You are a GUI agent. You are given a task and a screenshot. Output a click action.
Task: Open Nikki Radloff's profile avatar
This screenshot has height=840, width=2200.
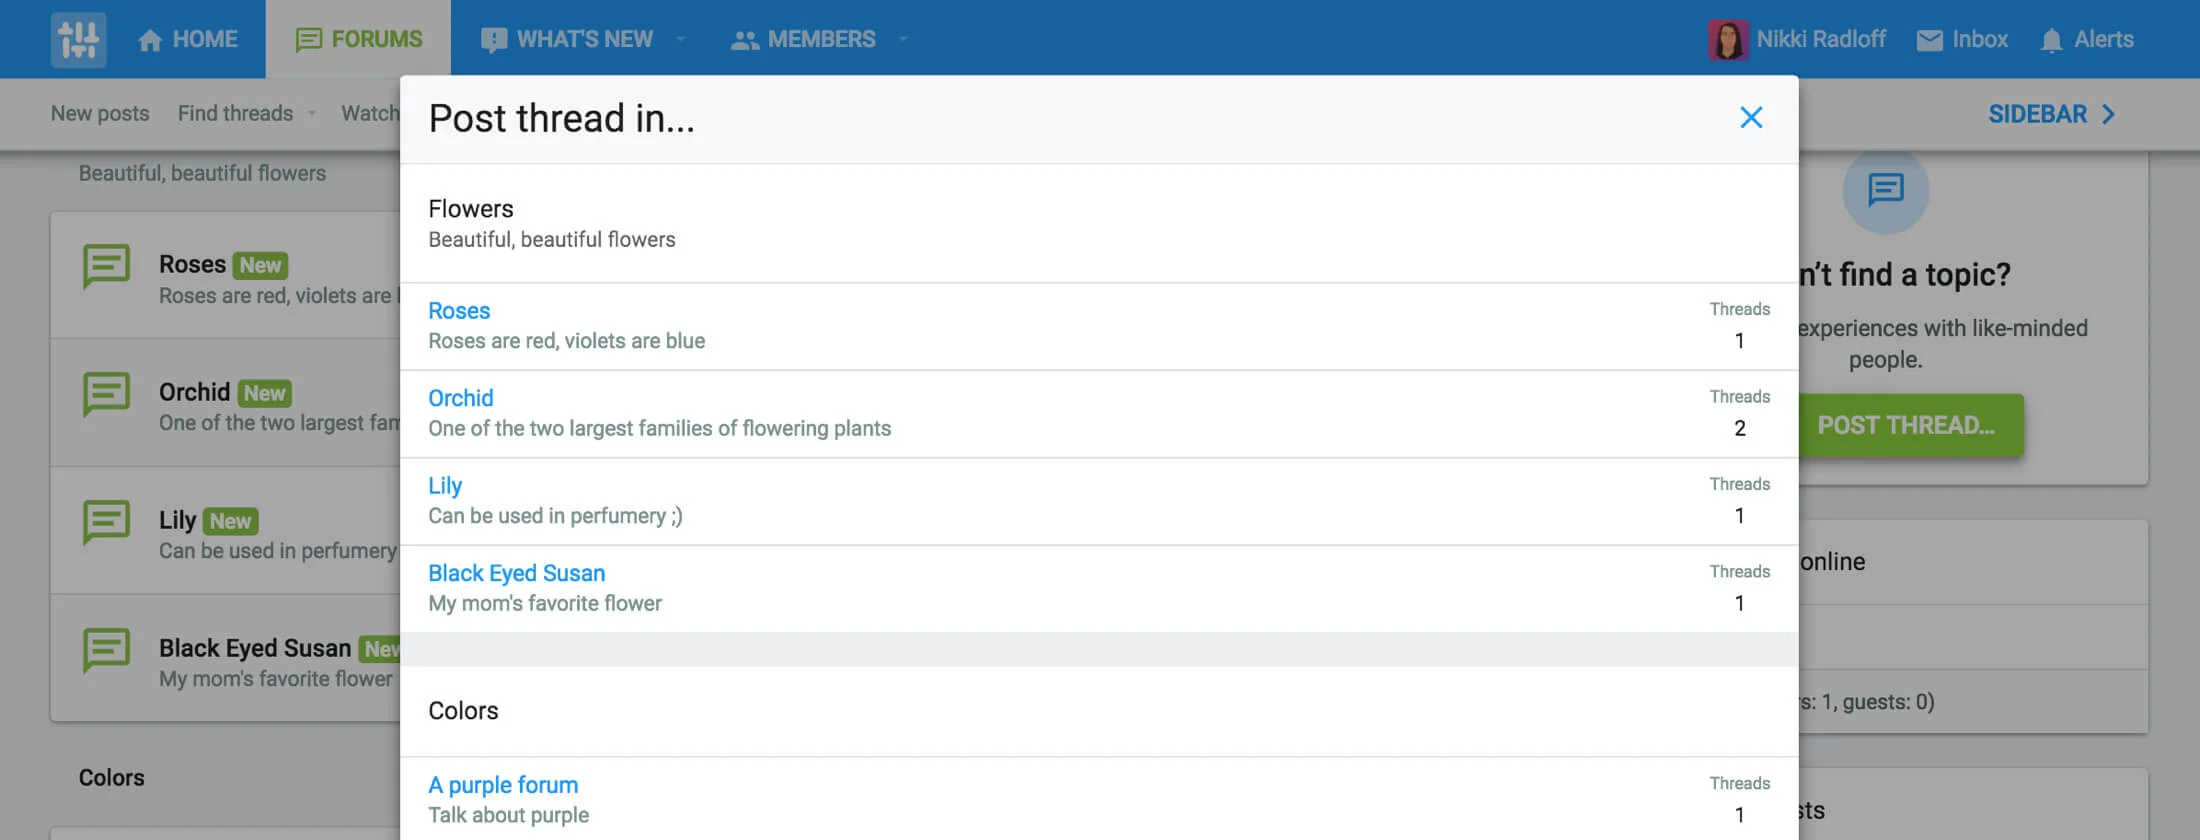1727,40
